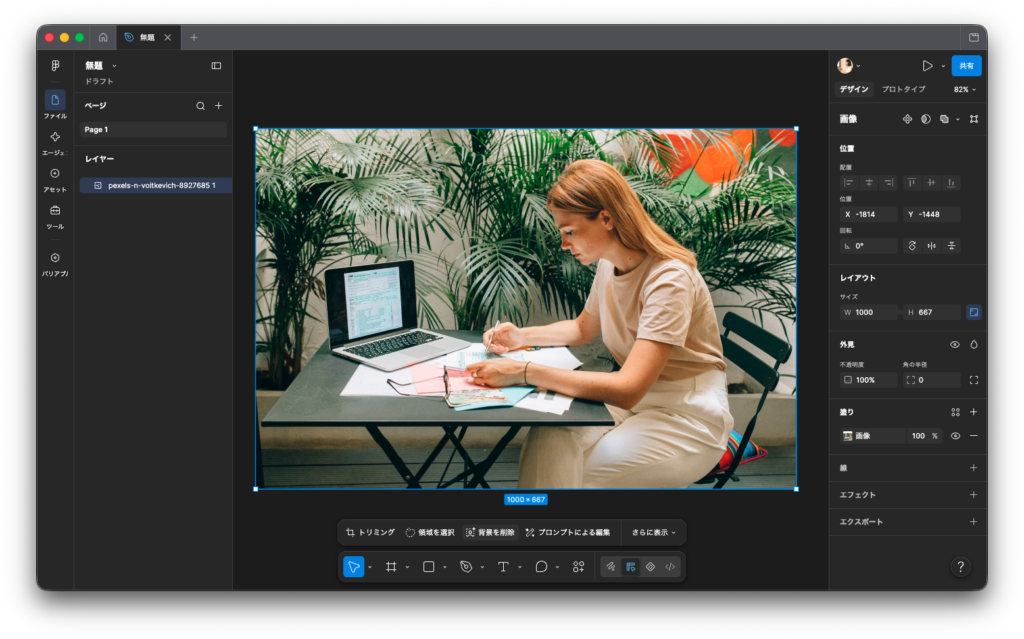Screen dimensions: 1024x639
Task: Click the home icon in the title bar
Action: coord(103,37)
